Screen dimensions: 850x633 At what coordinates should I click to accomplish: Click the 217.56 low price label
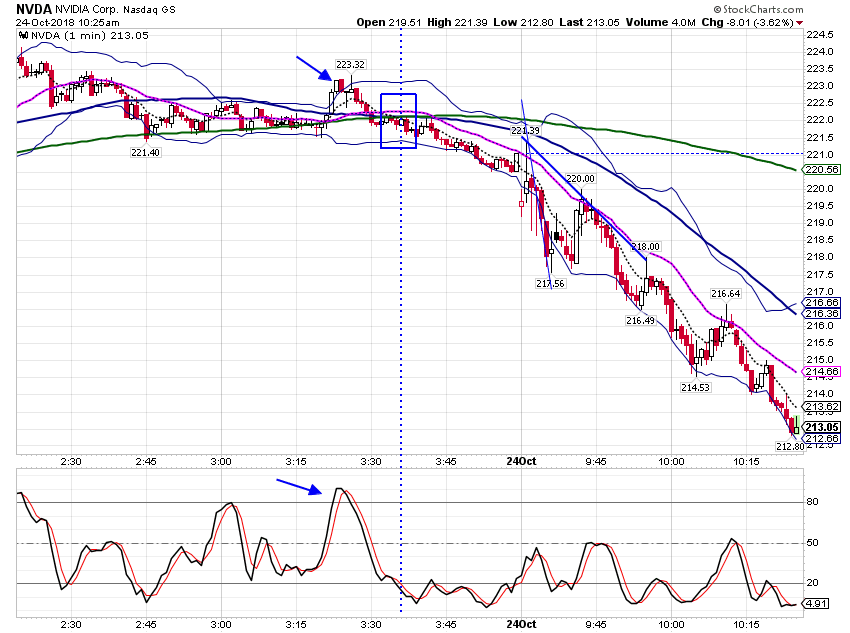tap(550, 283)
